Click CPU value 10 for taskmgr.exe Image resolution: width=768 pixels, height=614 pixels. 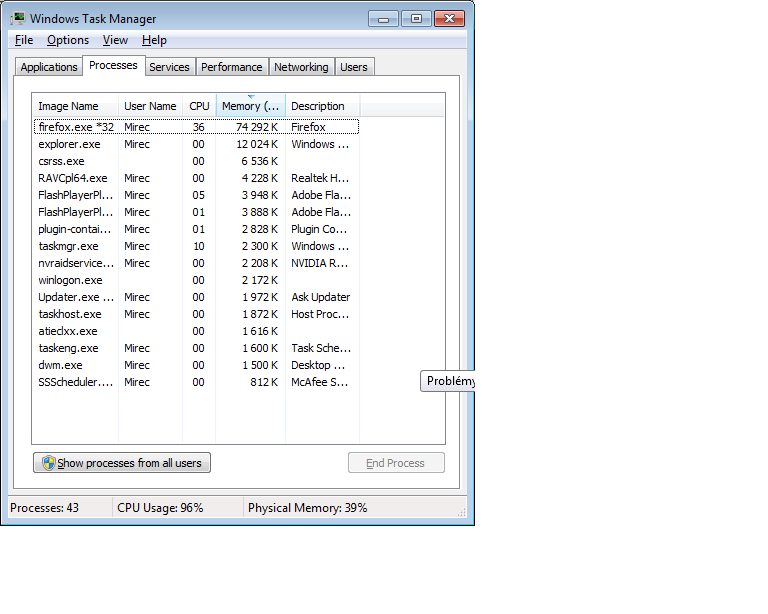point(198,246)
